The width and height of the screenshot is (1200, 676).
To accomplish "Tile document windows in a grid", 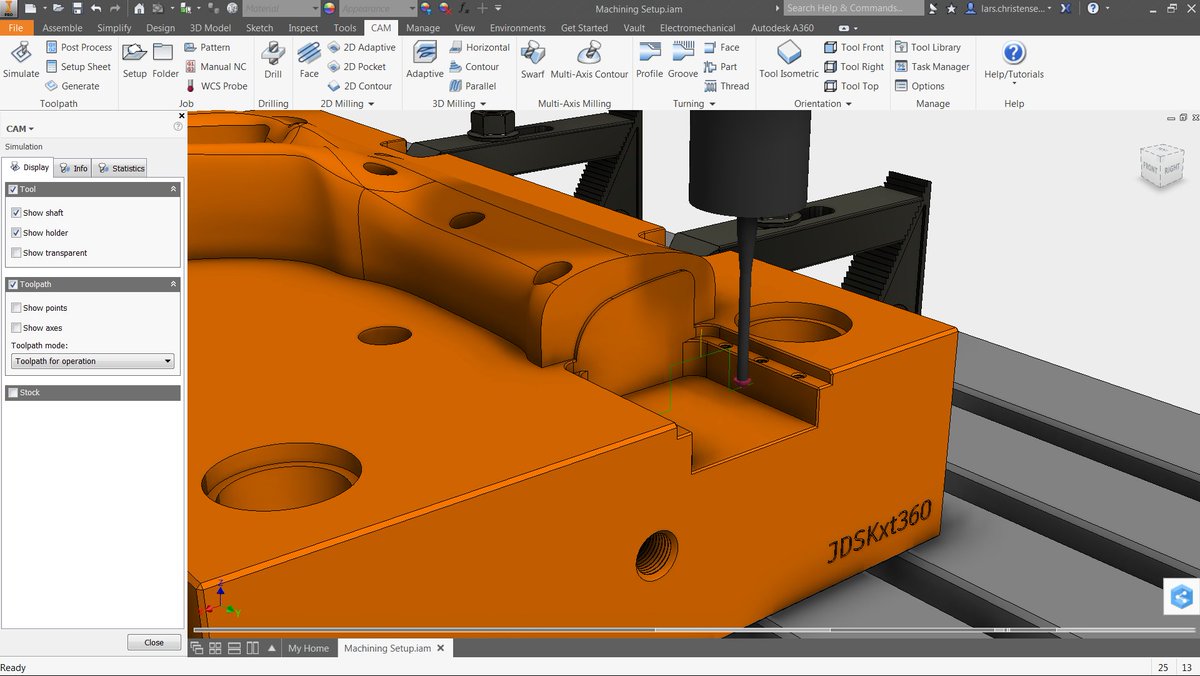I will click(215, 648).
